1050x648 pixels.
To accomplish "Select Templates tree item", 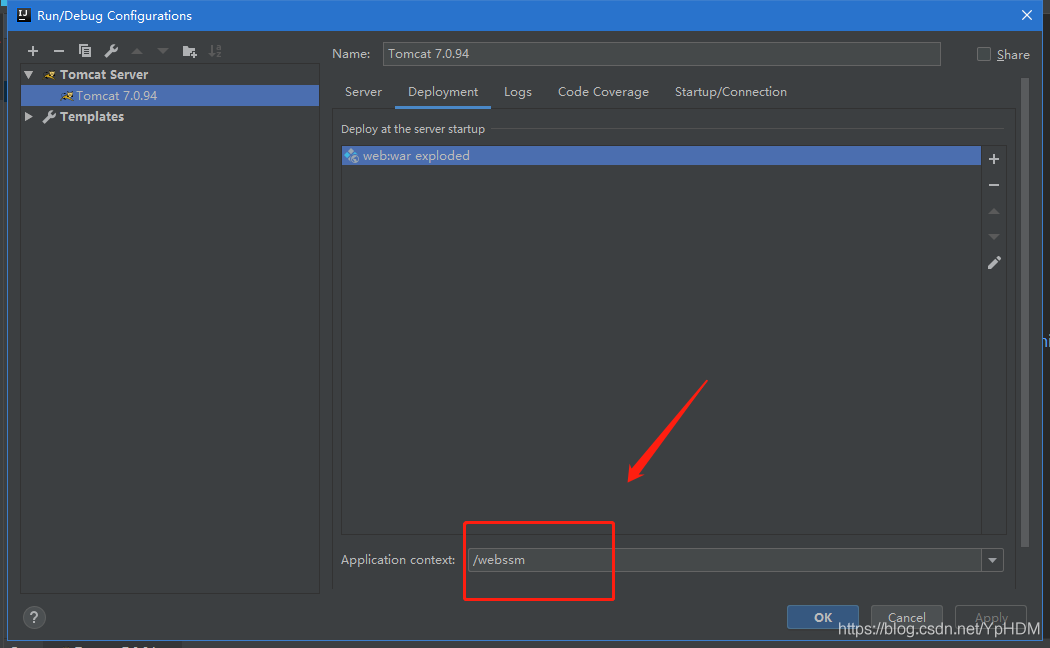I will [92, 116].
